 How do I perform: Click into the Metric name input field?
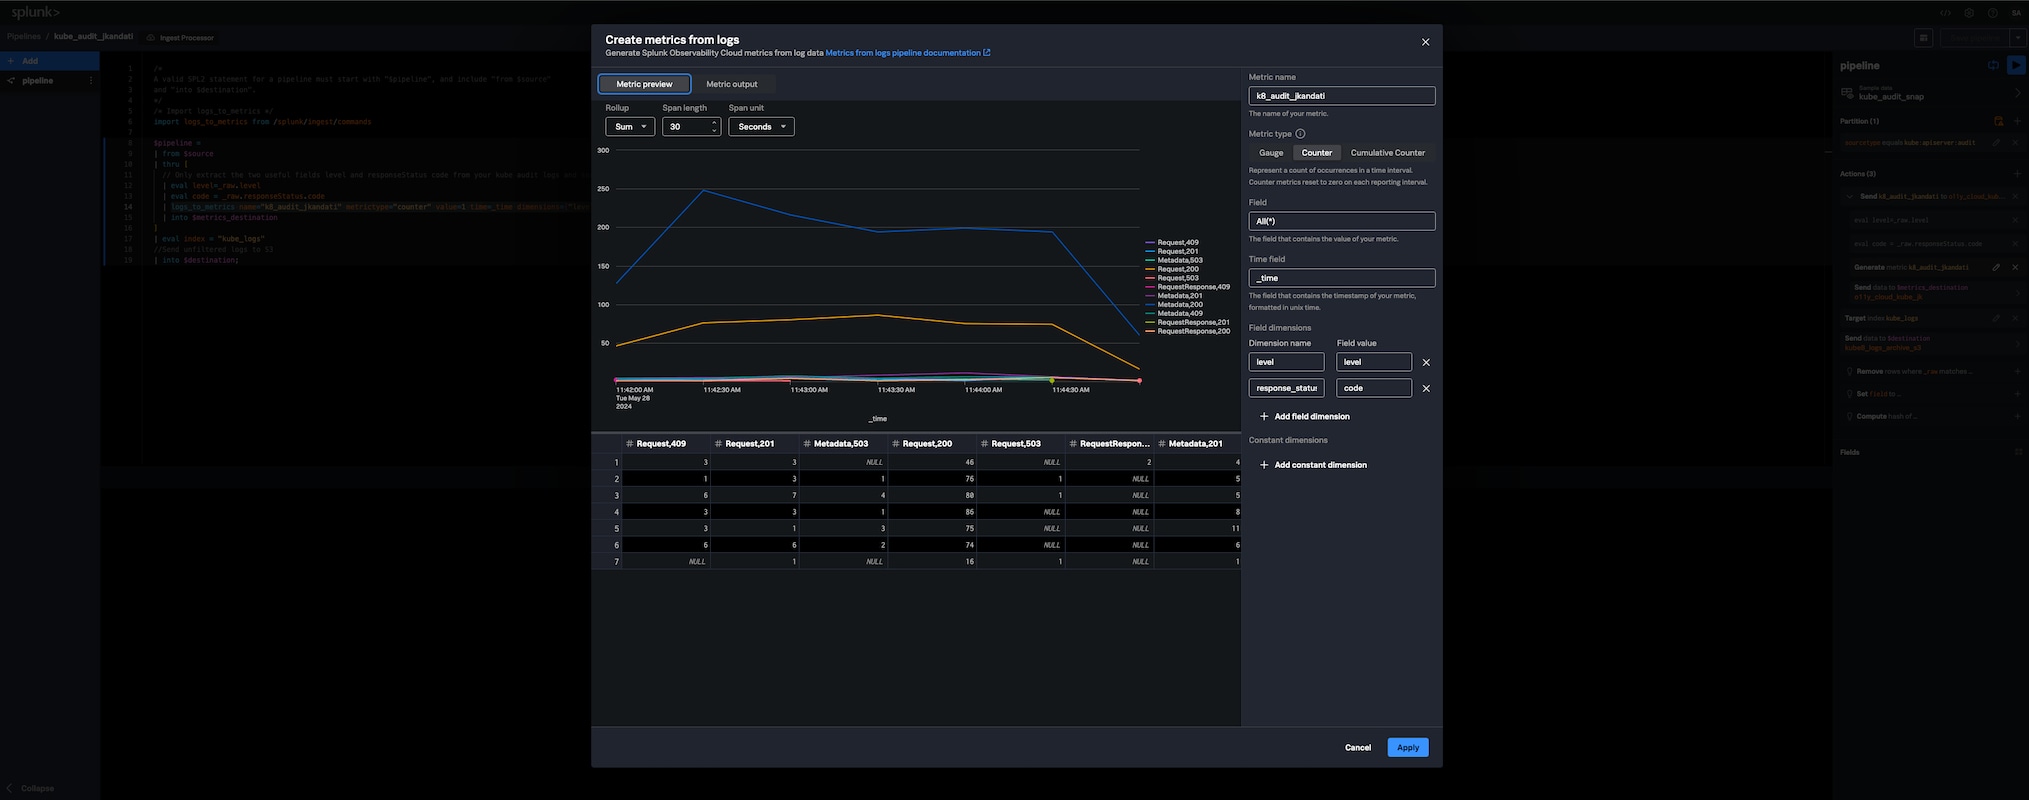click(1341, 96)
